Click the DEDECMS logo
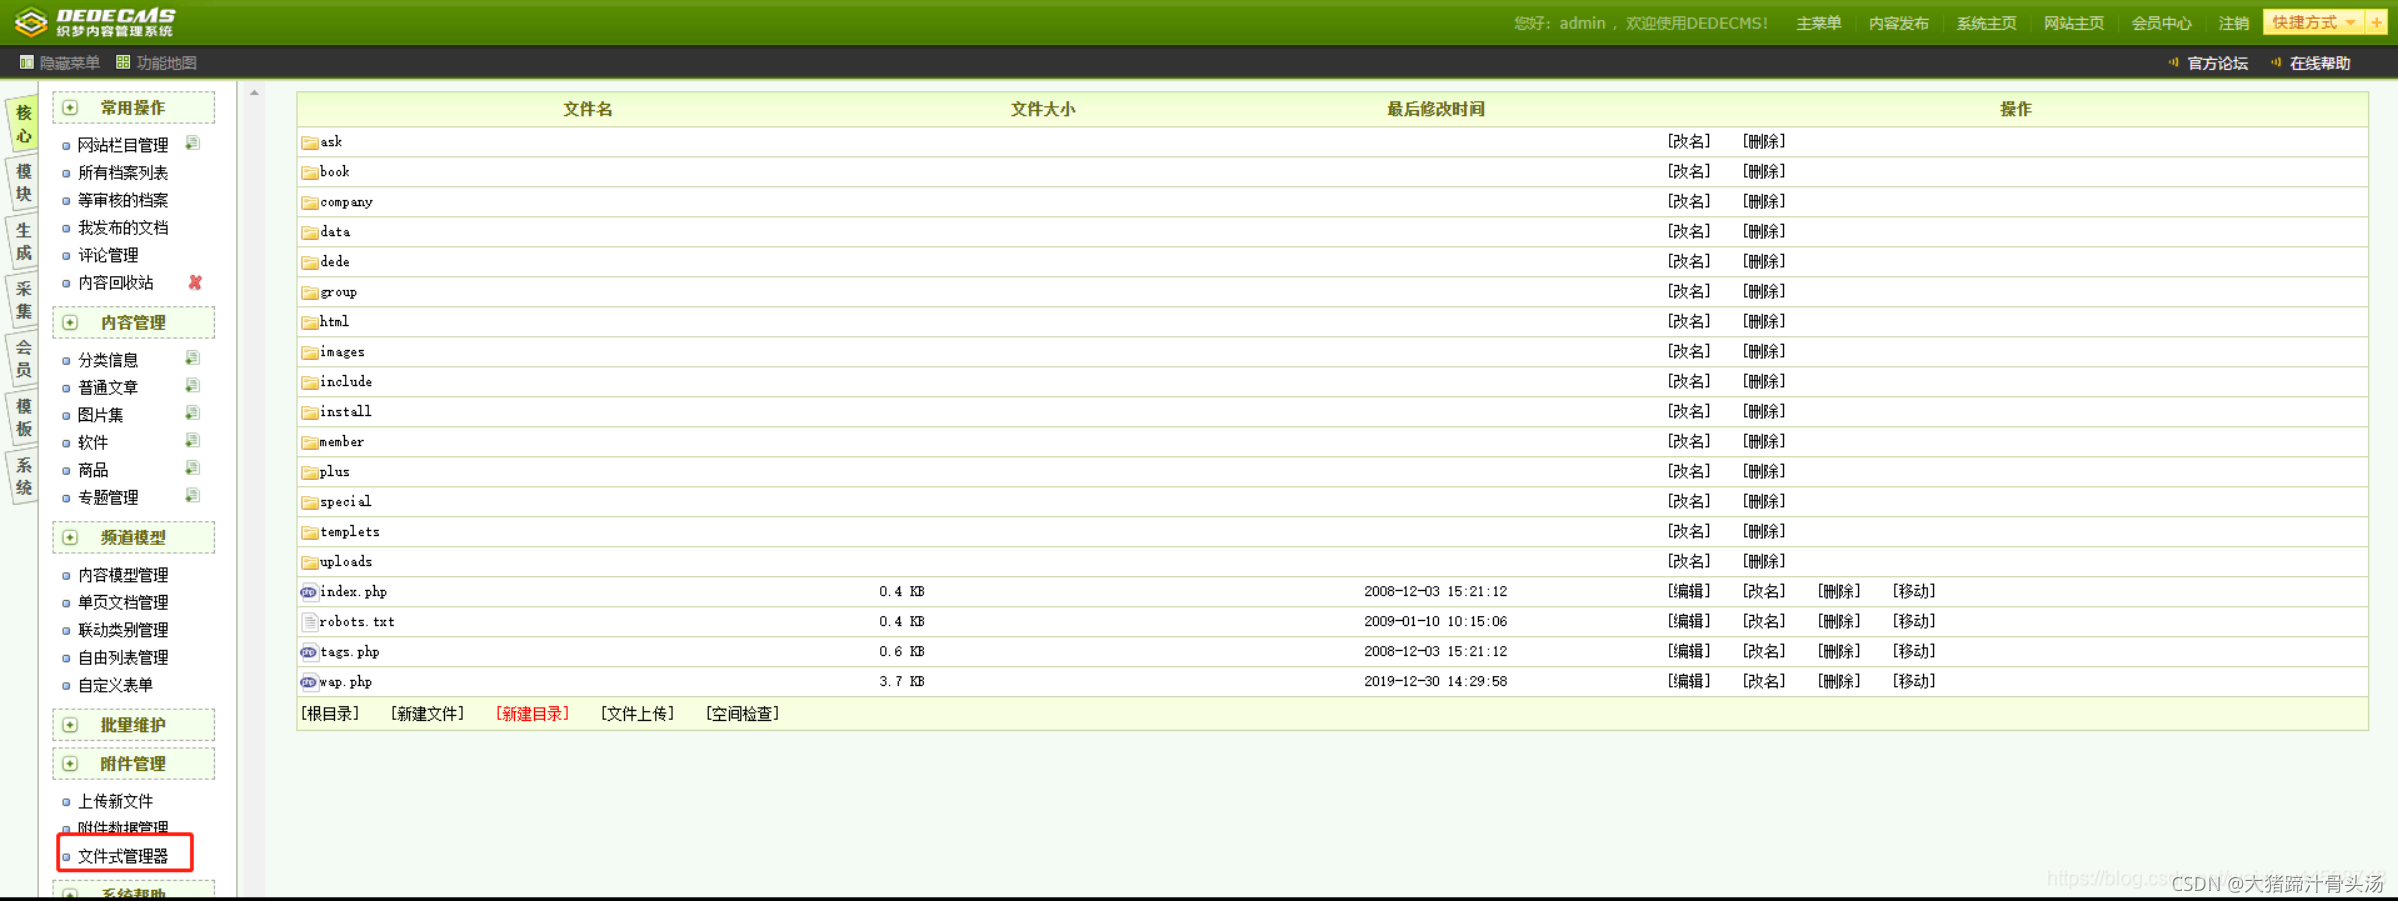Viewport: 2398px width, 902px height. (x=96, y=22)
